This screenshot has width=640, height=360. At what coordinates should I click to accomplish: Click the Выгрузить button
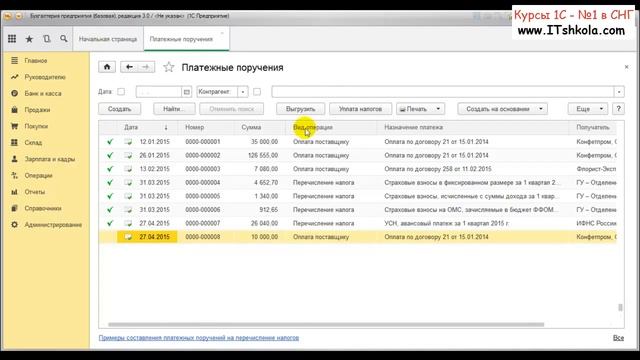pyautogui.click(x=300, y=109)
